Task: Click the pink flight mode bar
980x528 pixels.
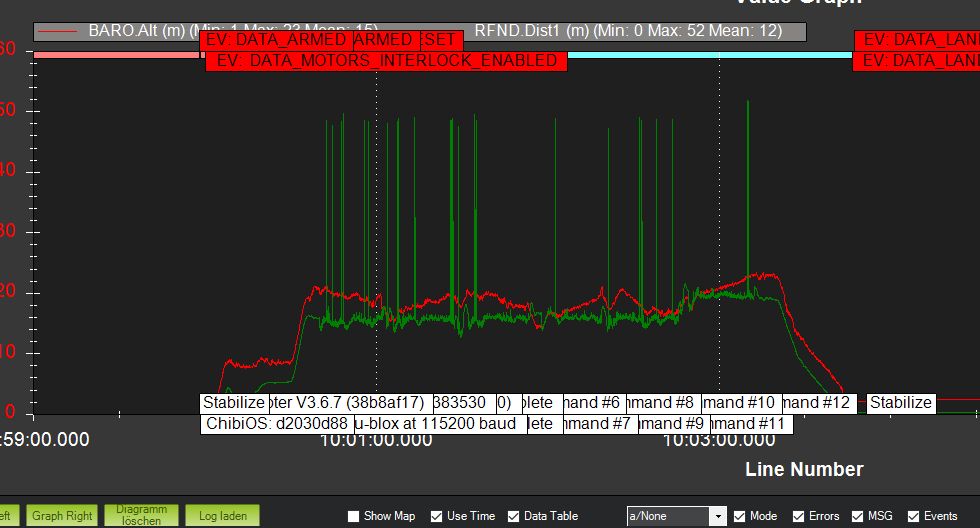Action: [x=116, y=55]
